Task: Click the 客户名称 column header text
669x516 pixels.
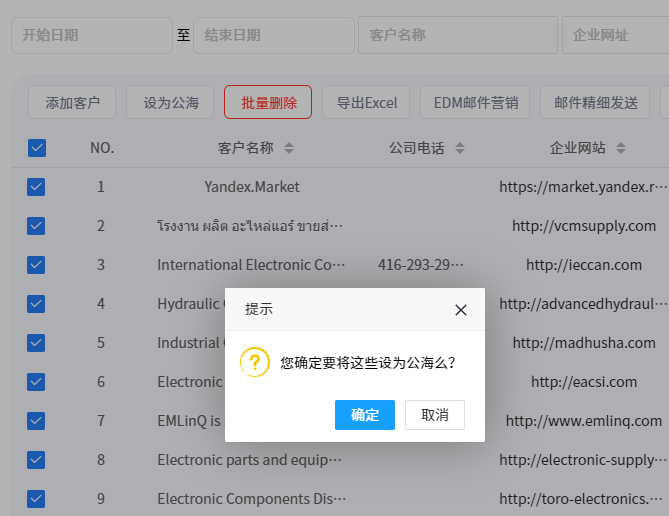Action: [x=245, y=148]
